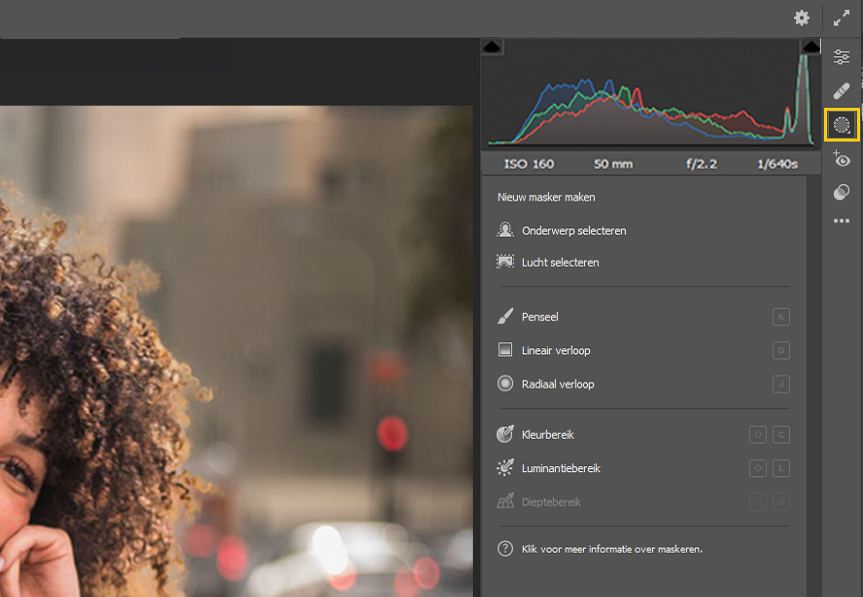This screenshot has height=597, width=863.
Task: Open the Edit sliders panel icon
Action: [841, 57]
